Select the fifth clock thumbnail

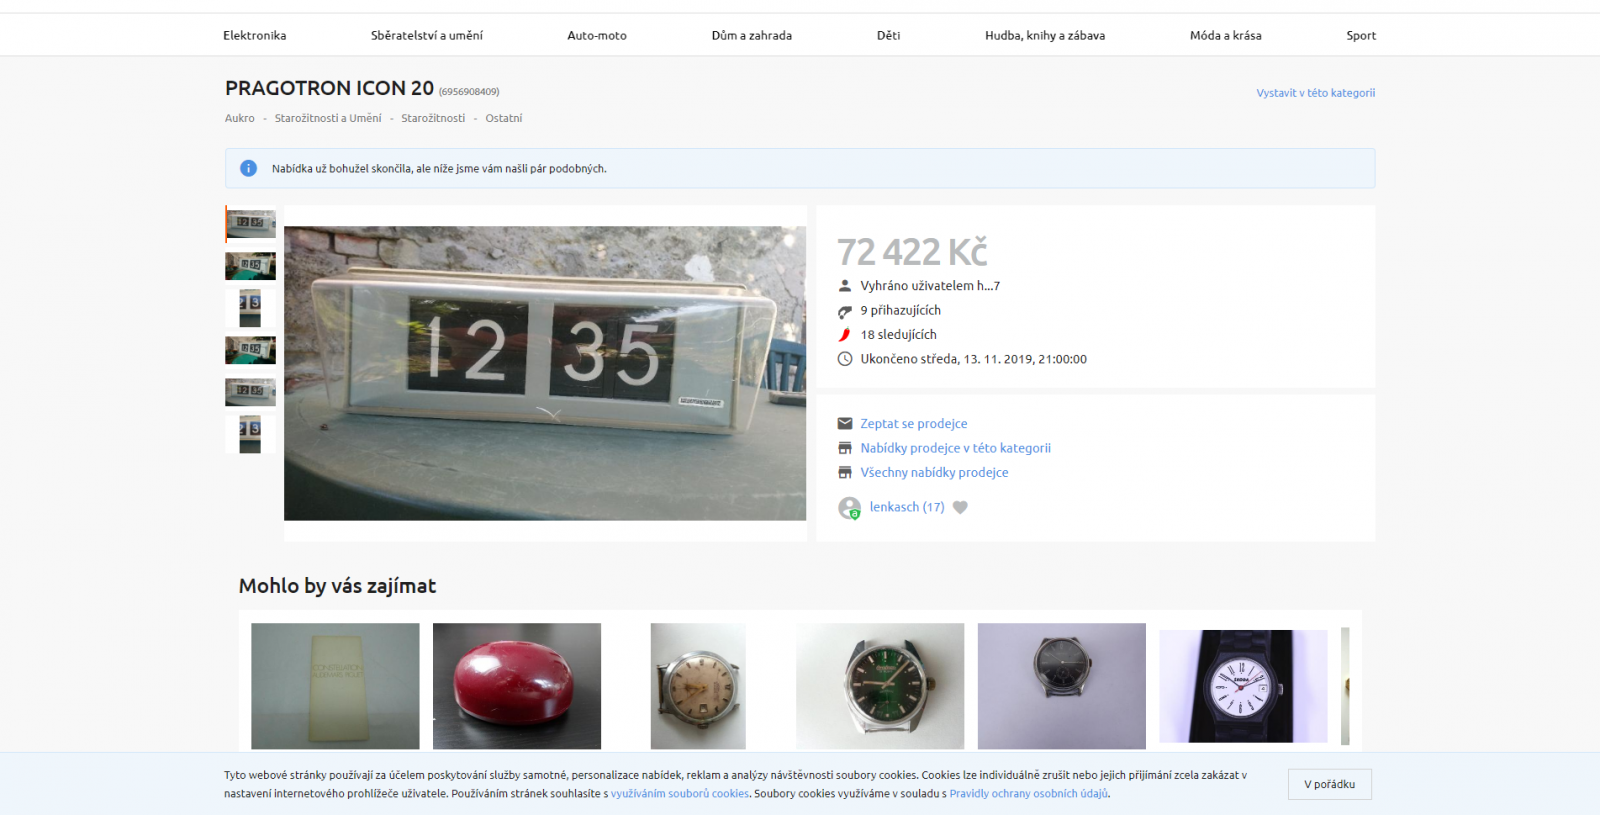tap(250, 392)
